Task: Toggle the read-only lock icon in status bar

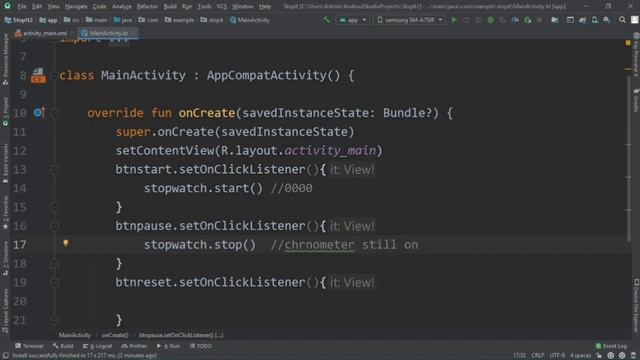Action: 599,356
